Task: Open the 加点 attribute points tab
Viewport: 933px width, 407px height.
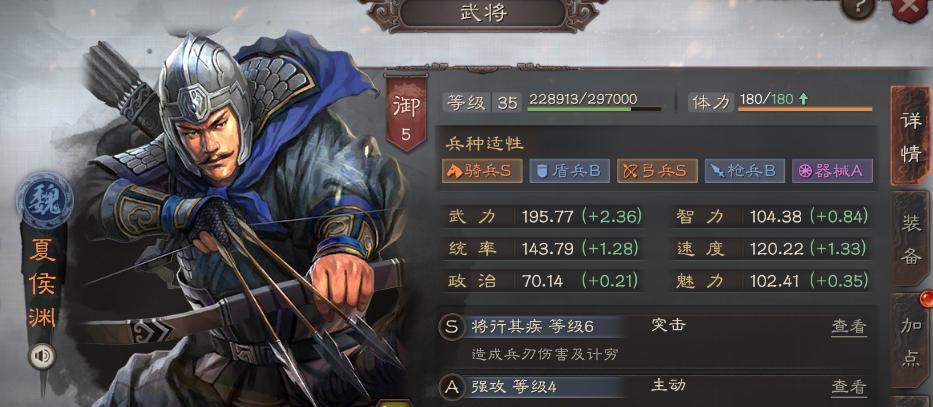Action: (910, 342)
